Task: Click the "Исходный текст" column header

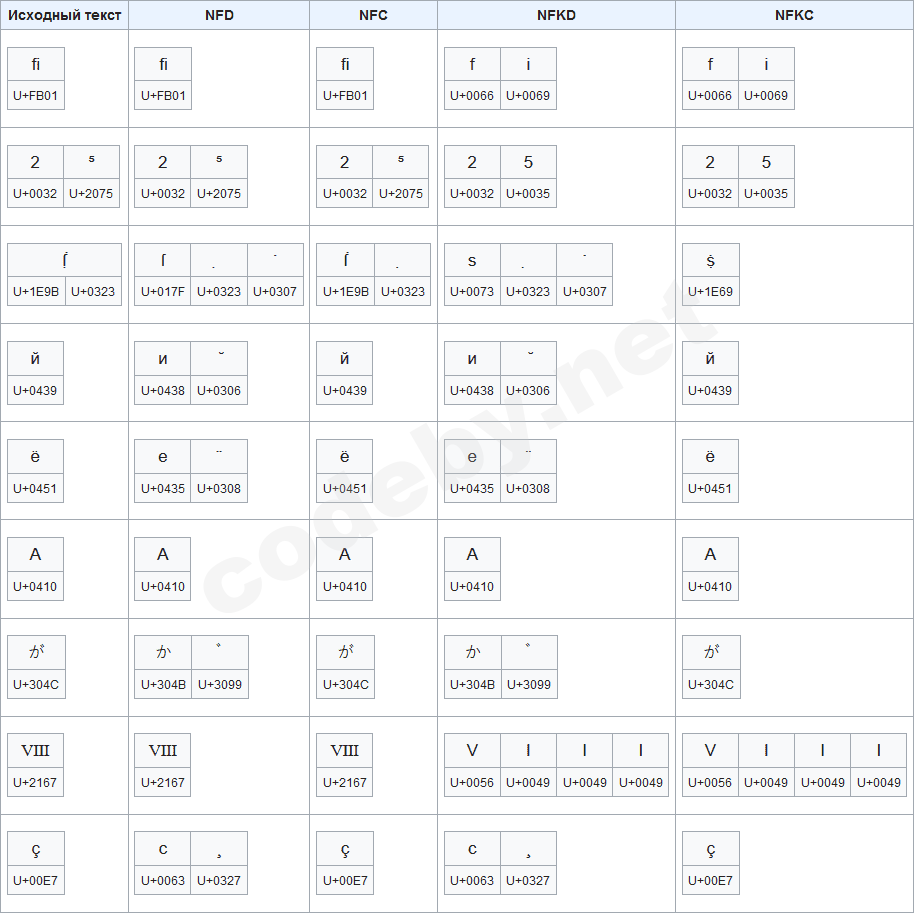Action: pyautogui.click(x=64, y=15)
